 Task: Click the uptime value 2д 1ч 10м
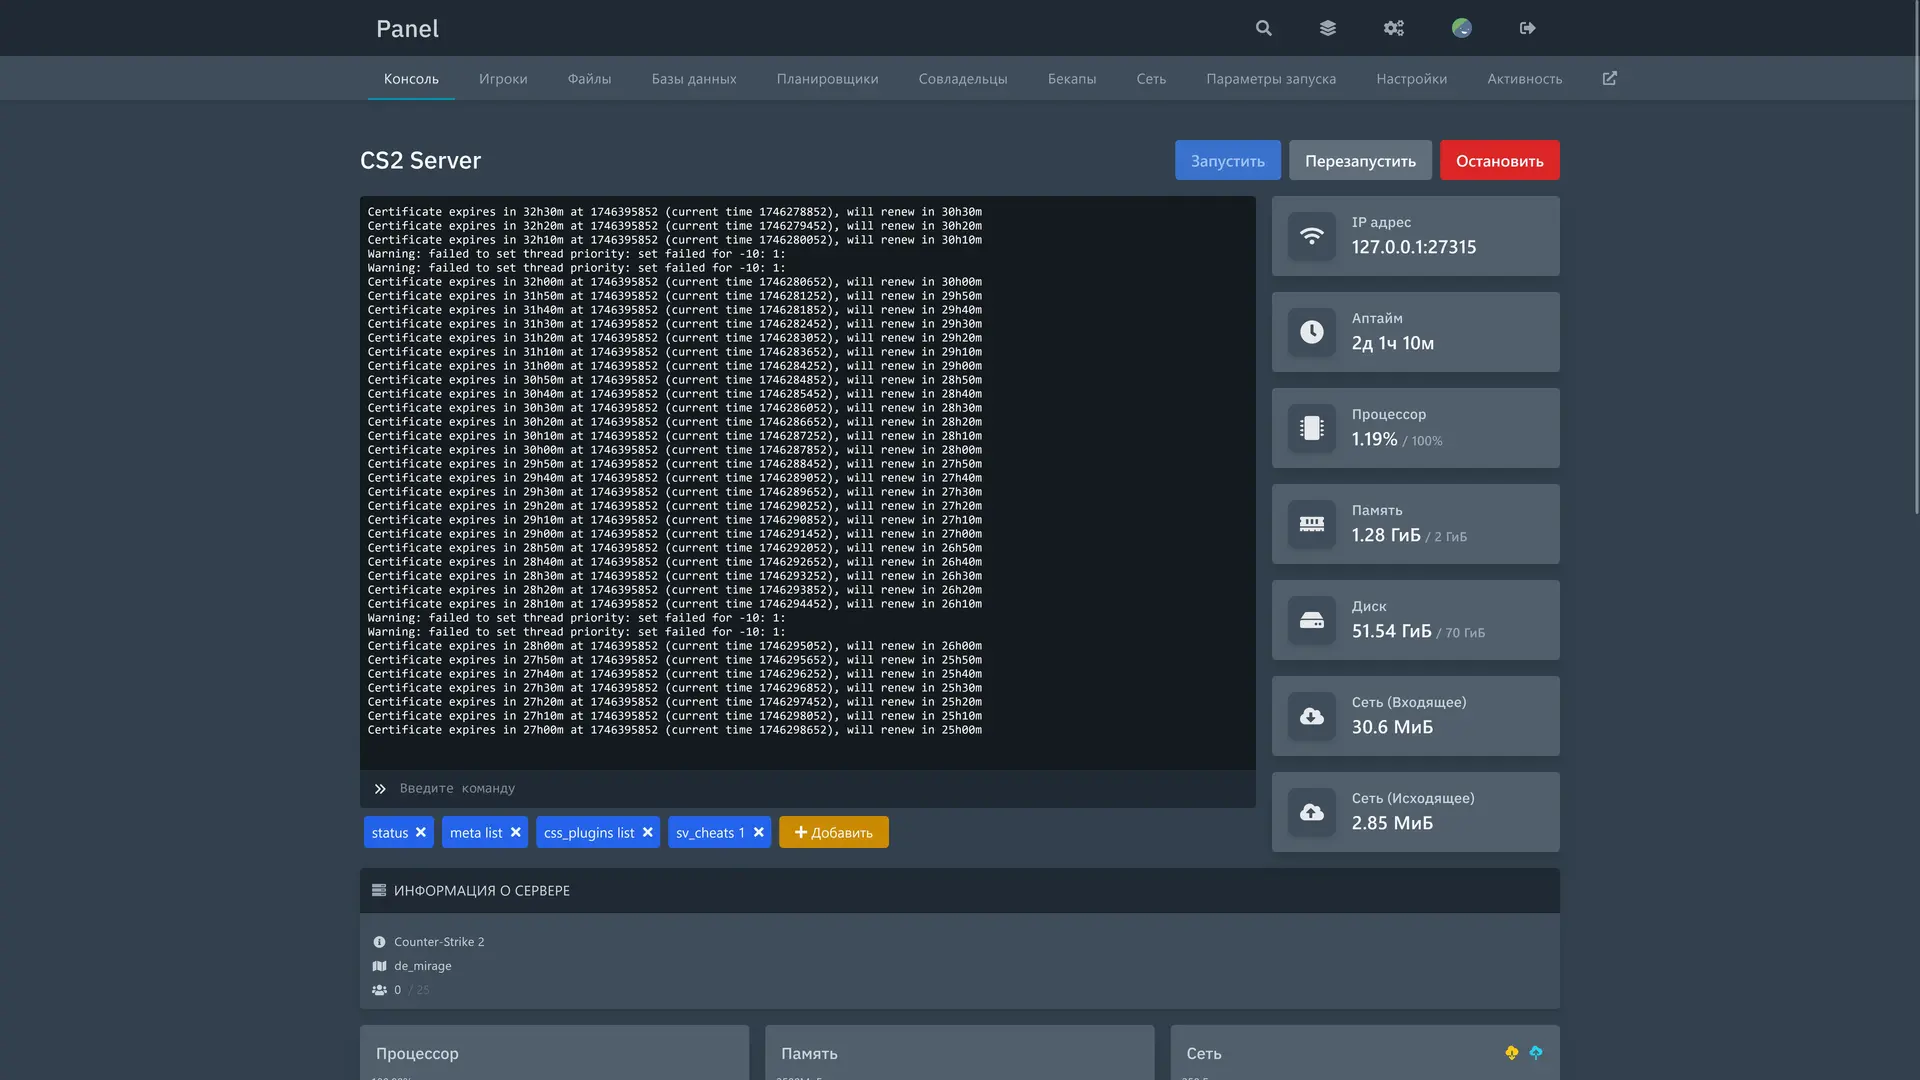coord(1393,343)
